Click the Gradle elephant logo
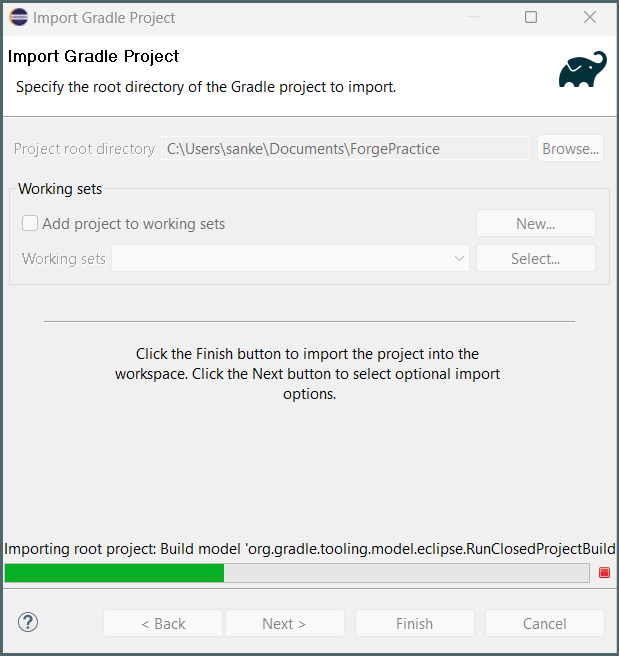The height and width of the screenshot is (656, 619). (583, 70)
